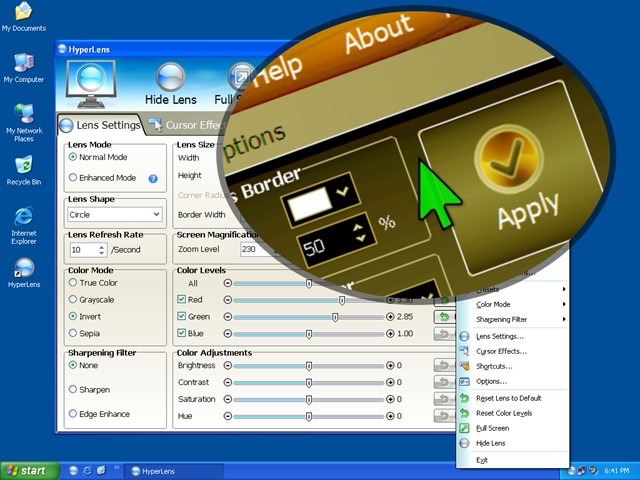This screenshot has width=640, height=480.
Task: Click the Lens Refresh Rate spinner arrows
Action: [x=102, y=250]
